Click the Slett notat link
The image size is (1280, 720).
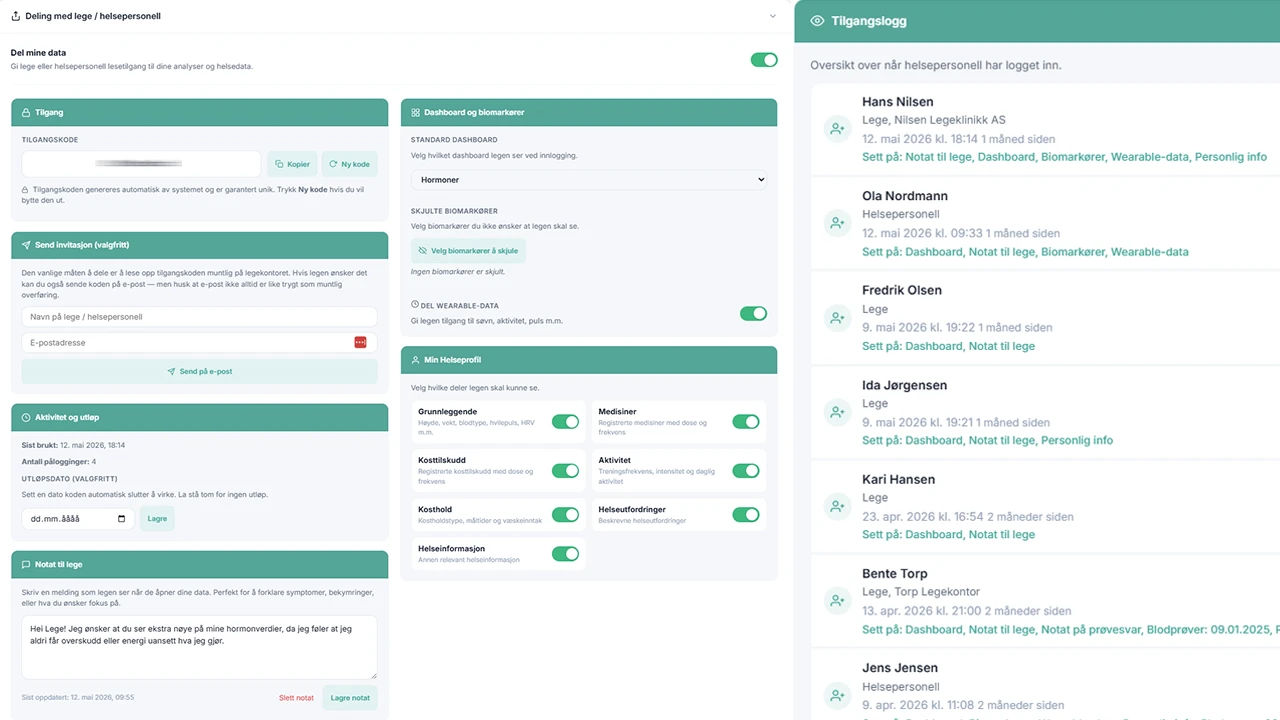tap(296, 697)
